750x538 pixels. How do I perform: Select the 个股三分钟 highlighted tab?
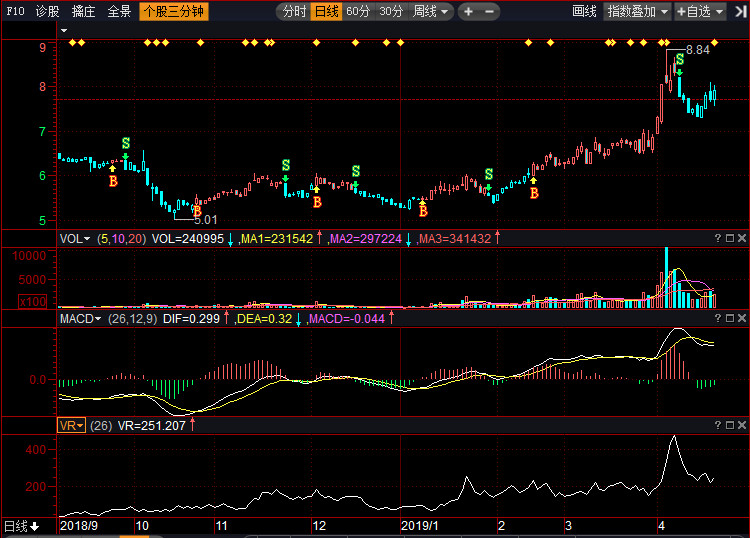point(174,11)
